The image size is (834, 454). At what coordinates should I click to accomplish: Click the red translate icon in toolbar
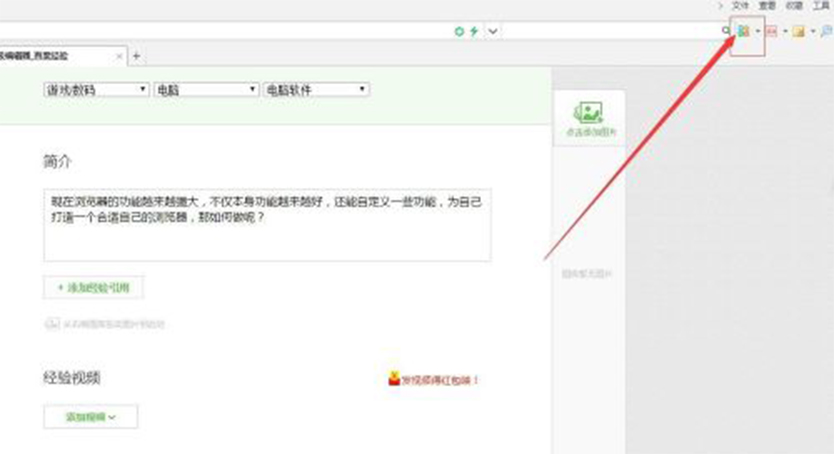click(x=771, y=31)
